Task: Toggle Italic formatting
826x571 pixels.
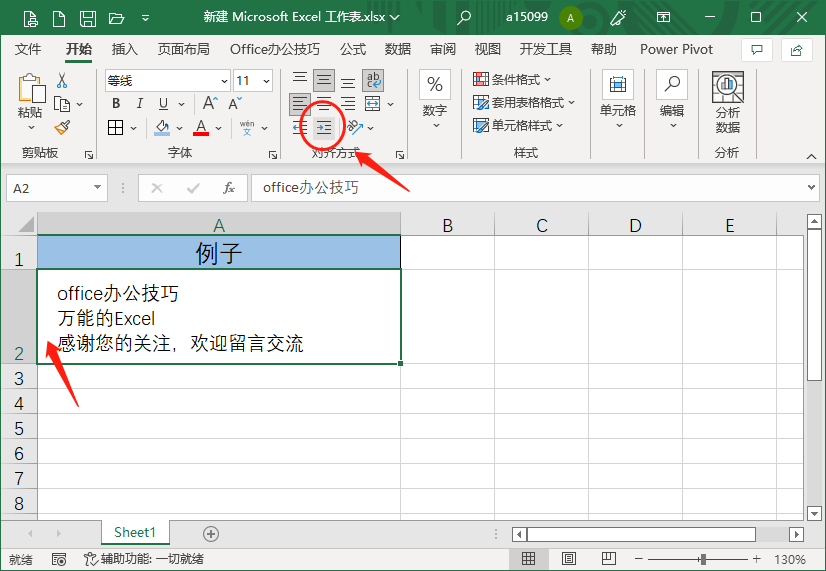Action: [x=140, y=104]
